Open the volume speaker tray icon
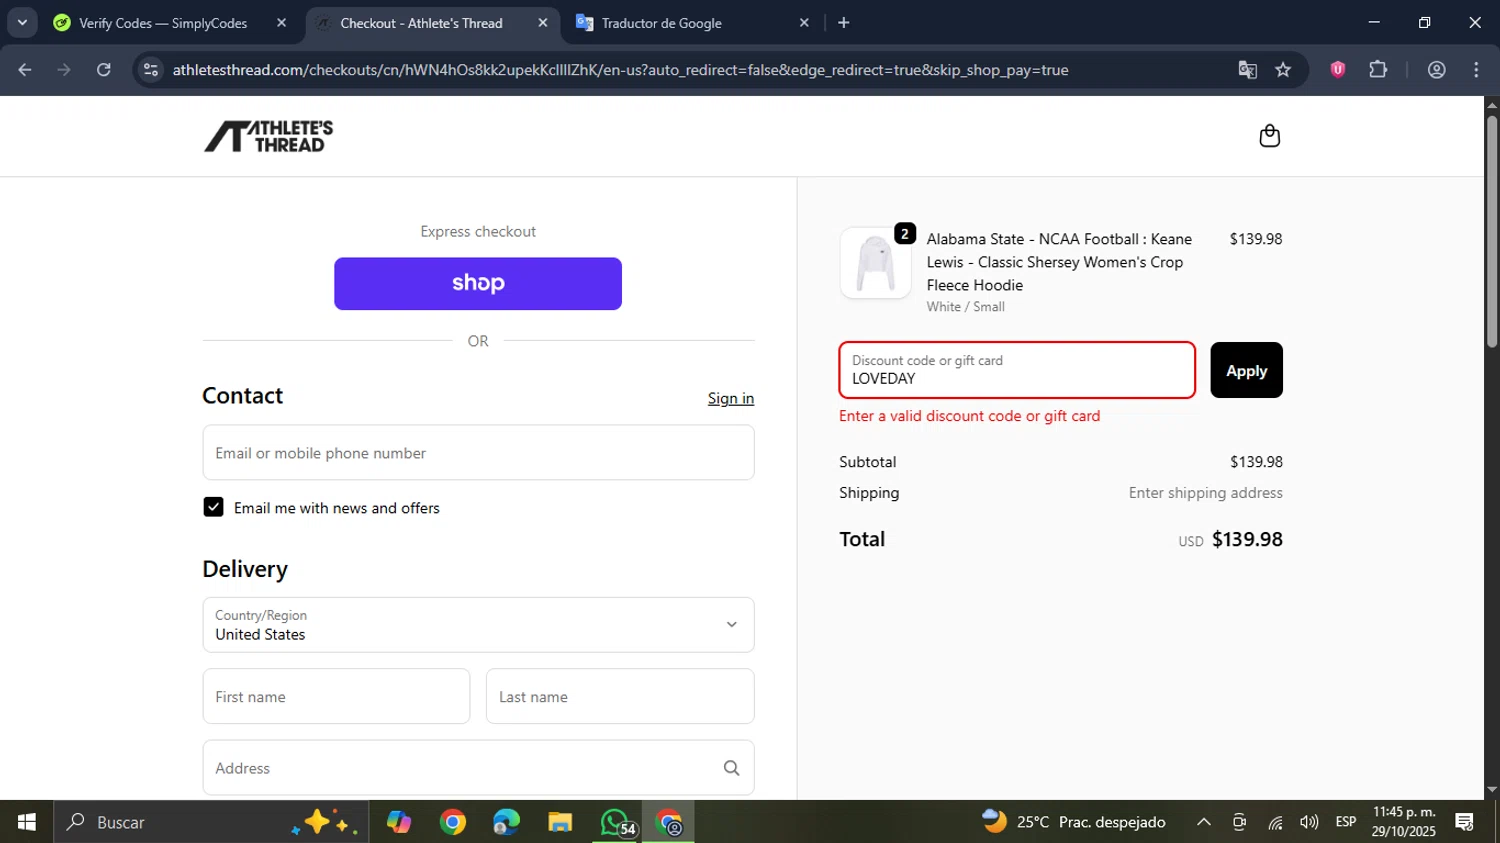Image resolution: width=1500 pixels, height=843 pixels. (x=1309, y=822)
